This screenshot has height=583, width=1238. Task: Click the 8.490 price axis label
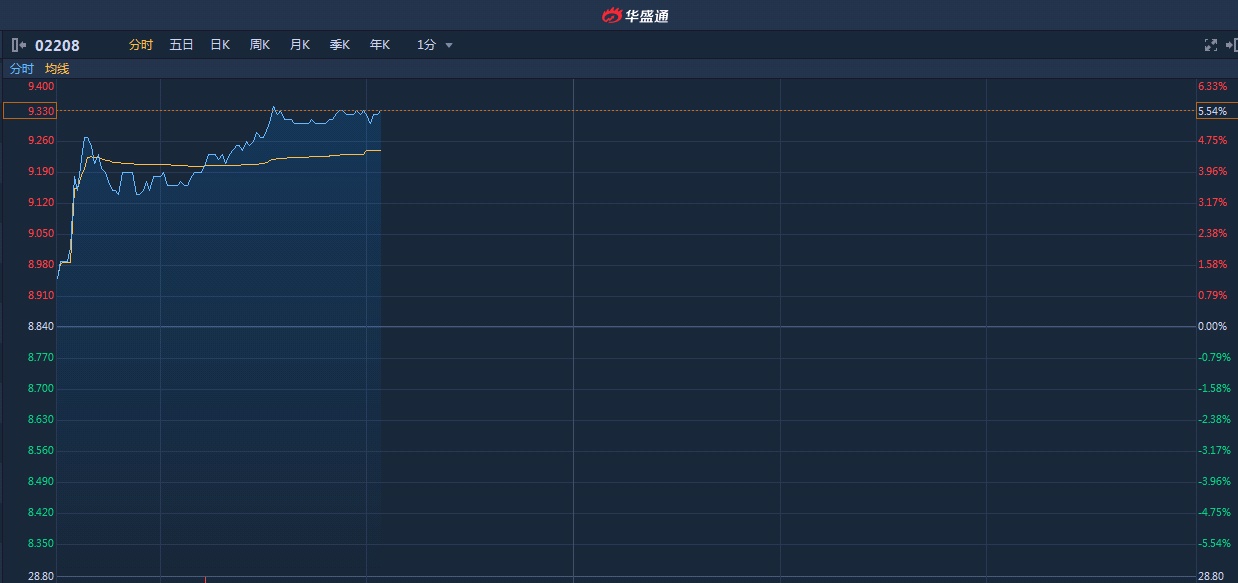[x=41, y=481]
